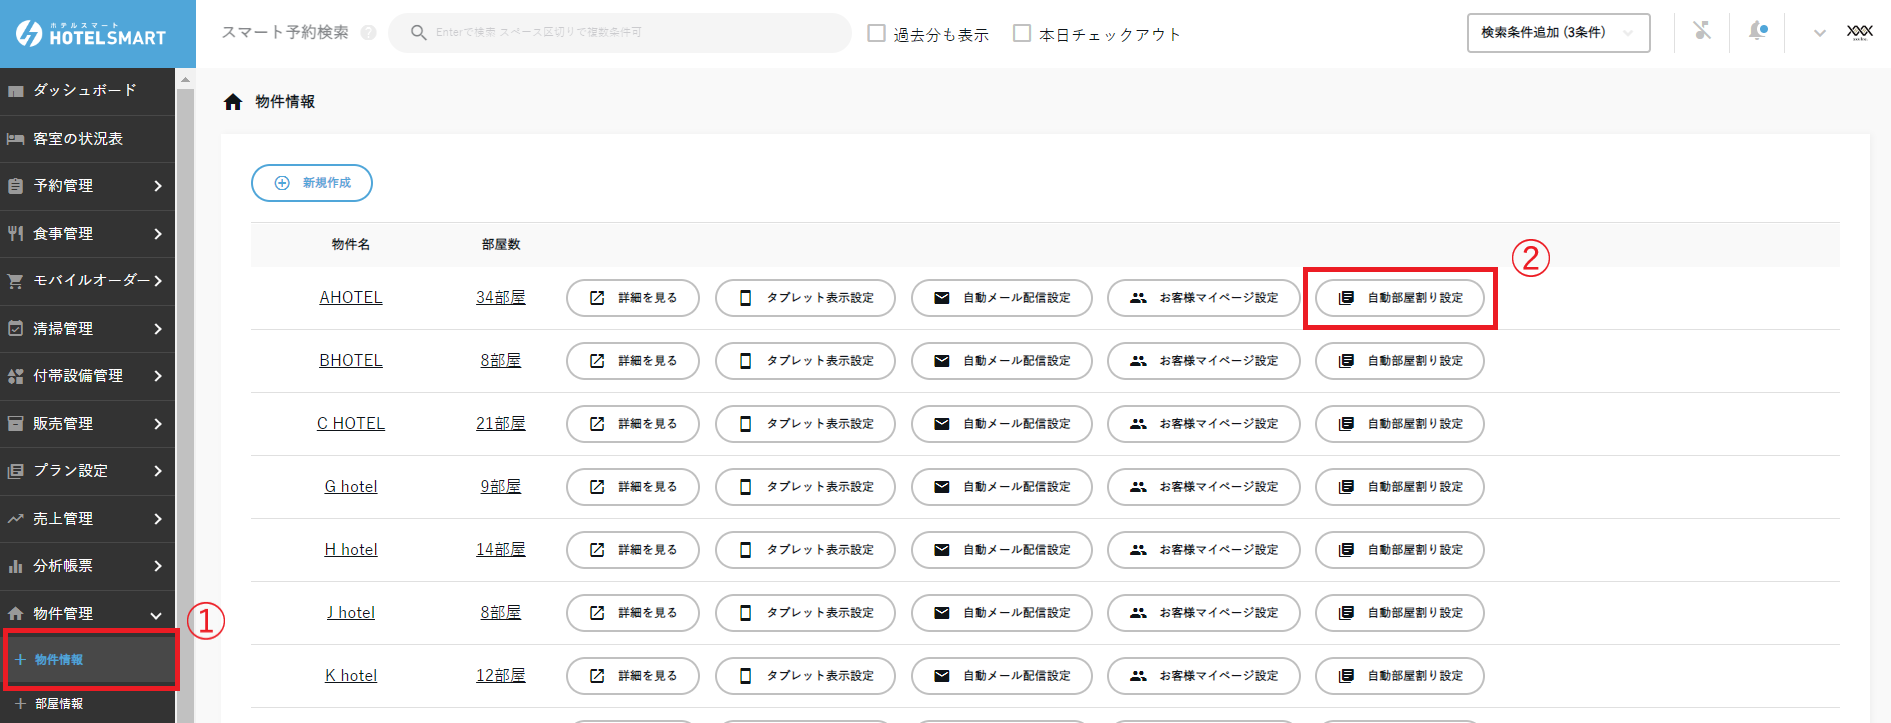Open ダッシュボード from the sidebar
The image size is (1891, 723).
tap(85, 91)
